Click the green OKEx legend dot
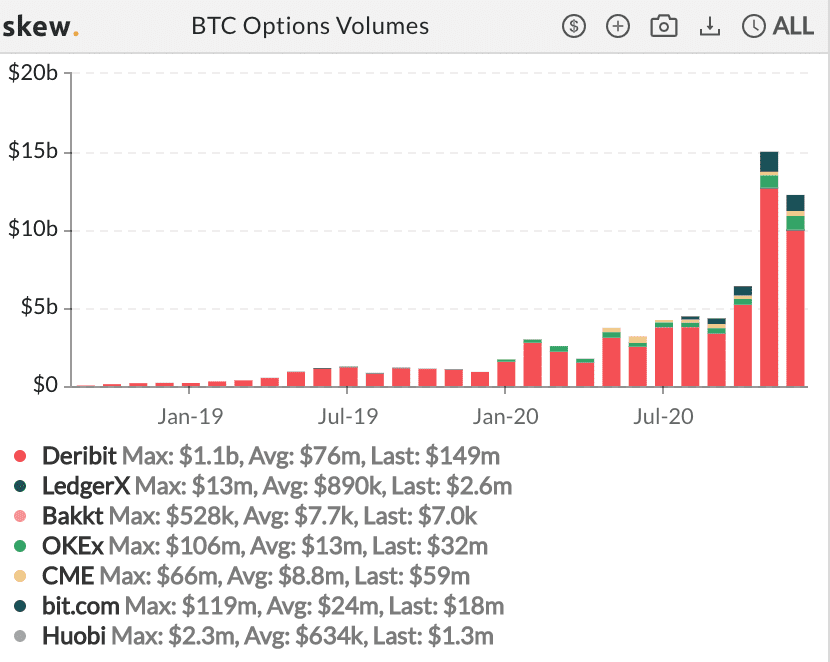The width and height of the screenshot is (830, 662). point(20,546)
